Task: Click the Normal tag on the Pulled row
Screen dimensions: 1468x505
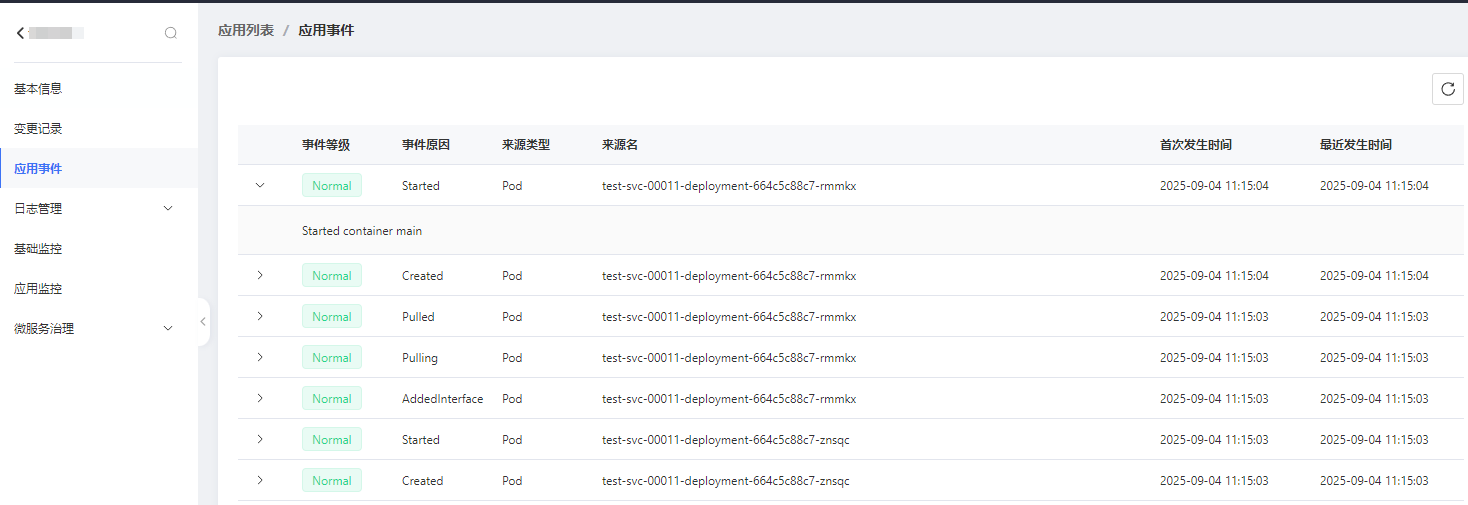Action: [331, 317]
